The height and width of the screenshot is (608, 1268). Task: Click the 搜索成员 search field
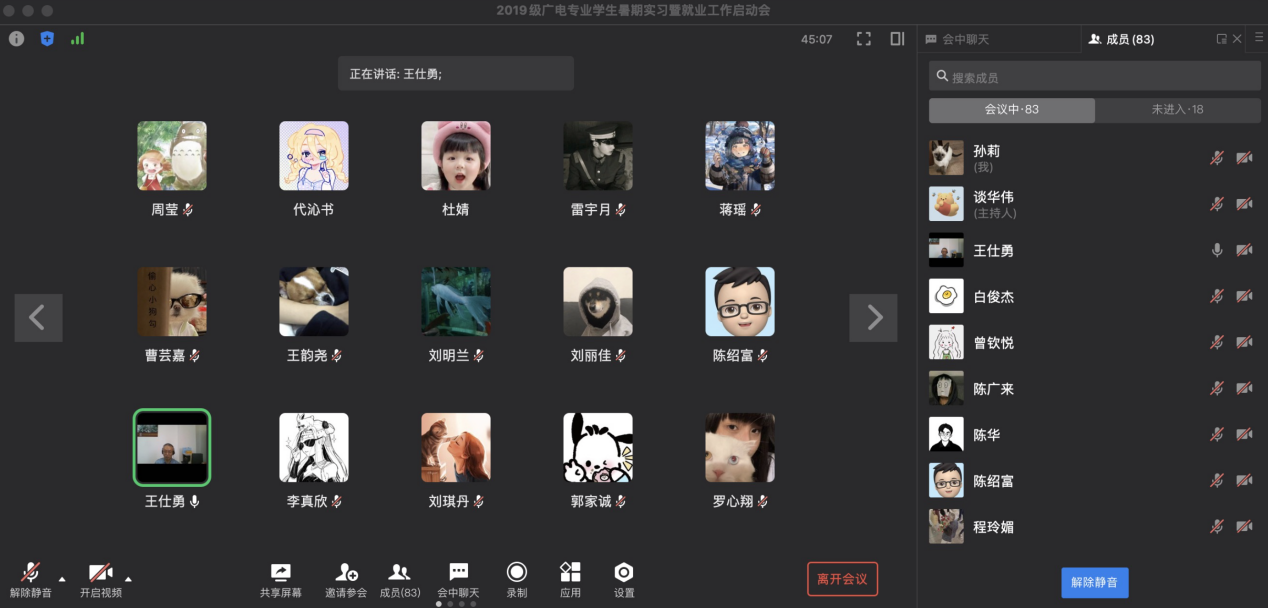[x=1094, y=77]
